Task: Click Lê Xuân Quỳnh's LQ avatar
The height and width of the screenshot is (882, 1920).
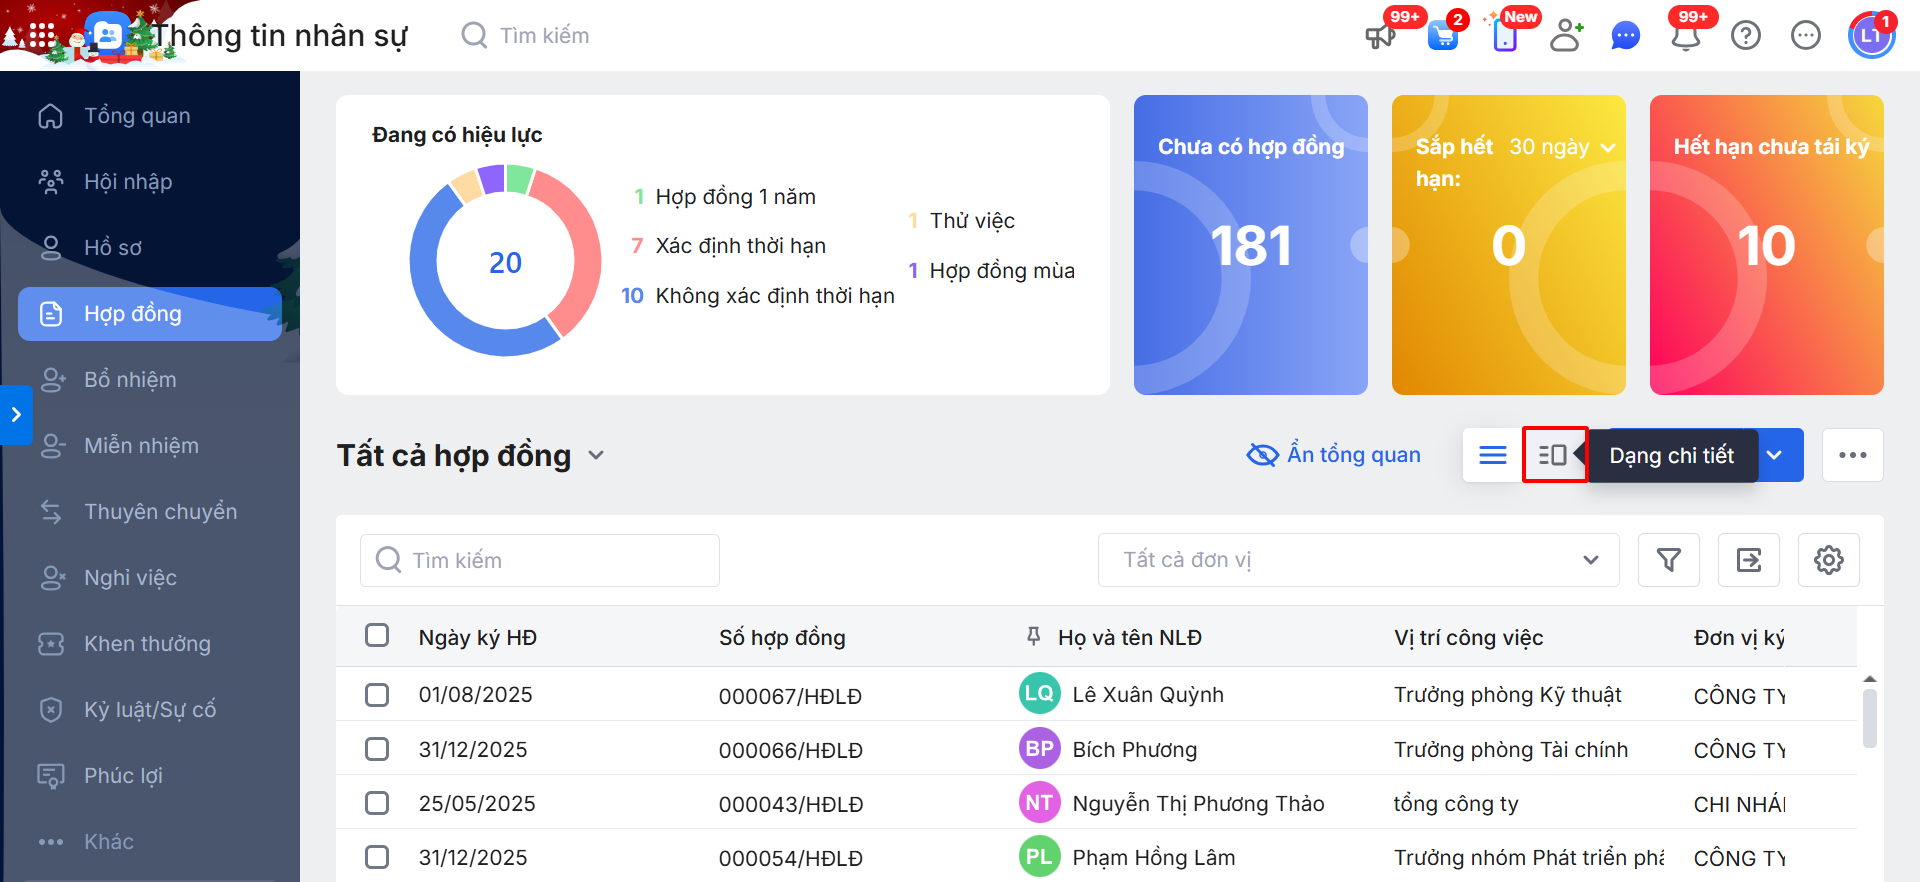Action: pos(1040,694)
